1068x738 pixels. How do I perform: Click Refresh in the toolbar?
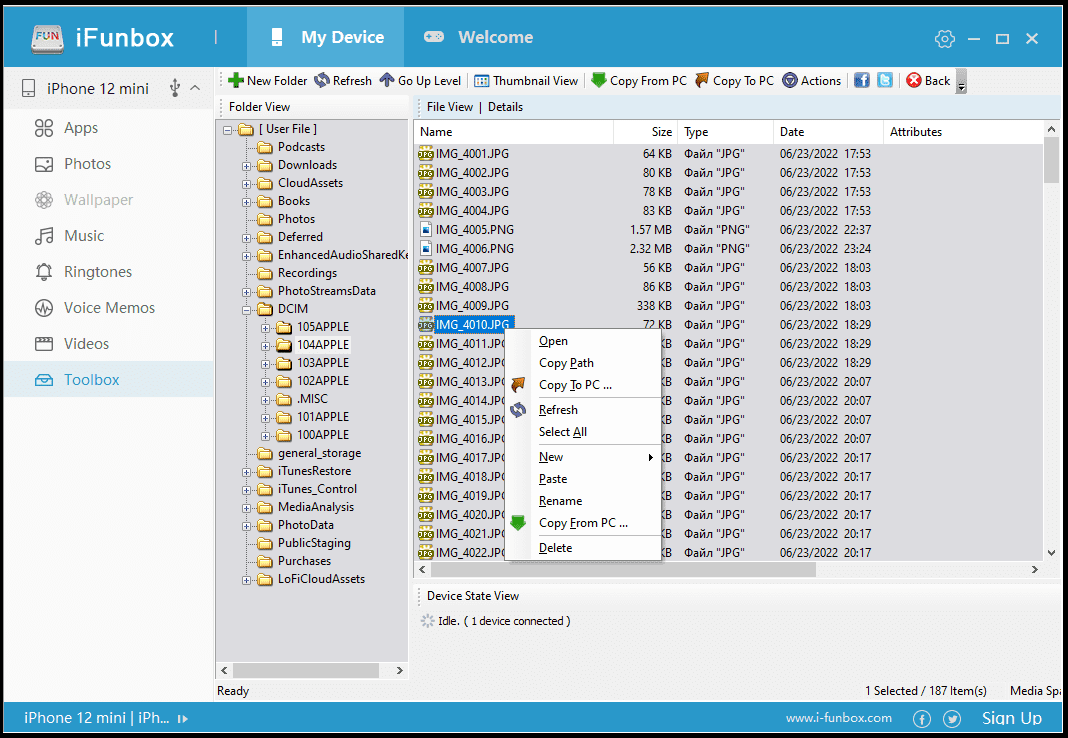point(343,80)
